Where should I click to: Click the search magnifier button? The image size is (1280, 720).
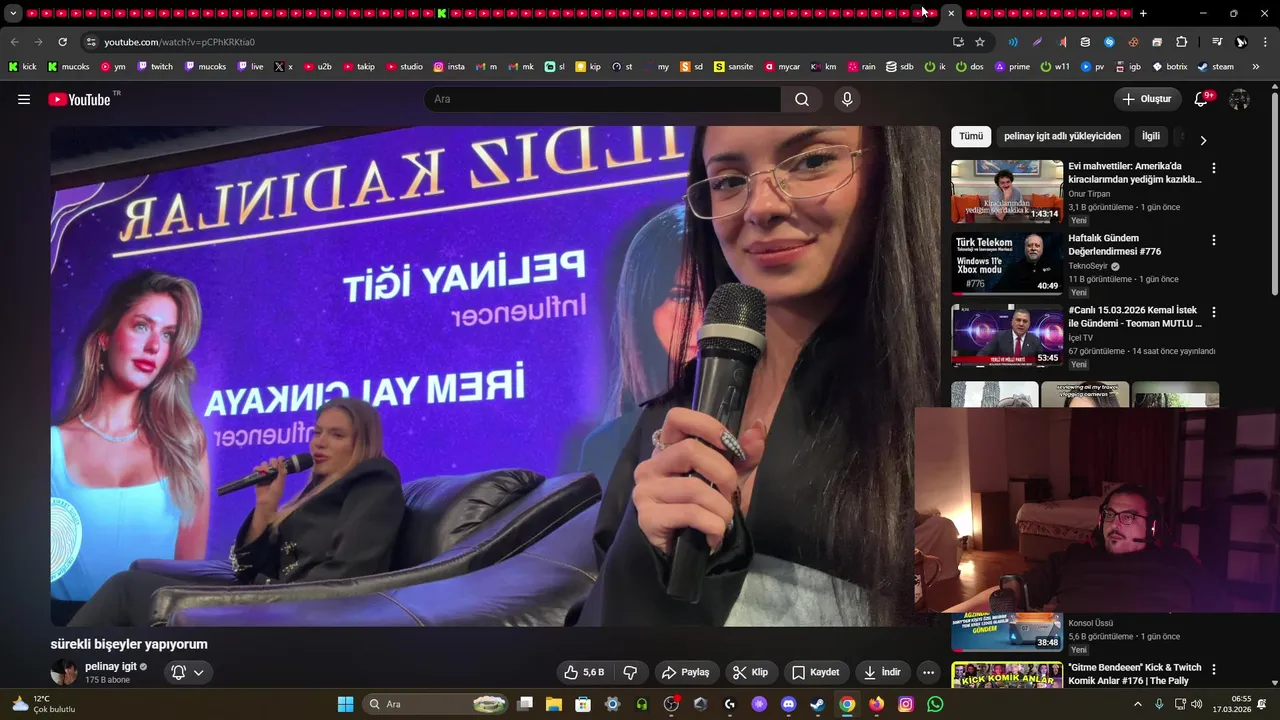coord(802,99)
